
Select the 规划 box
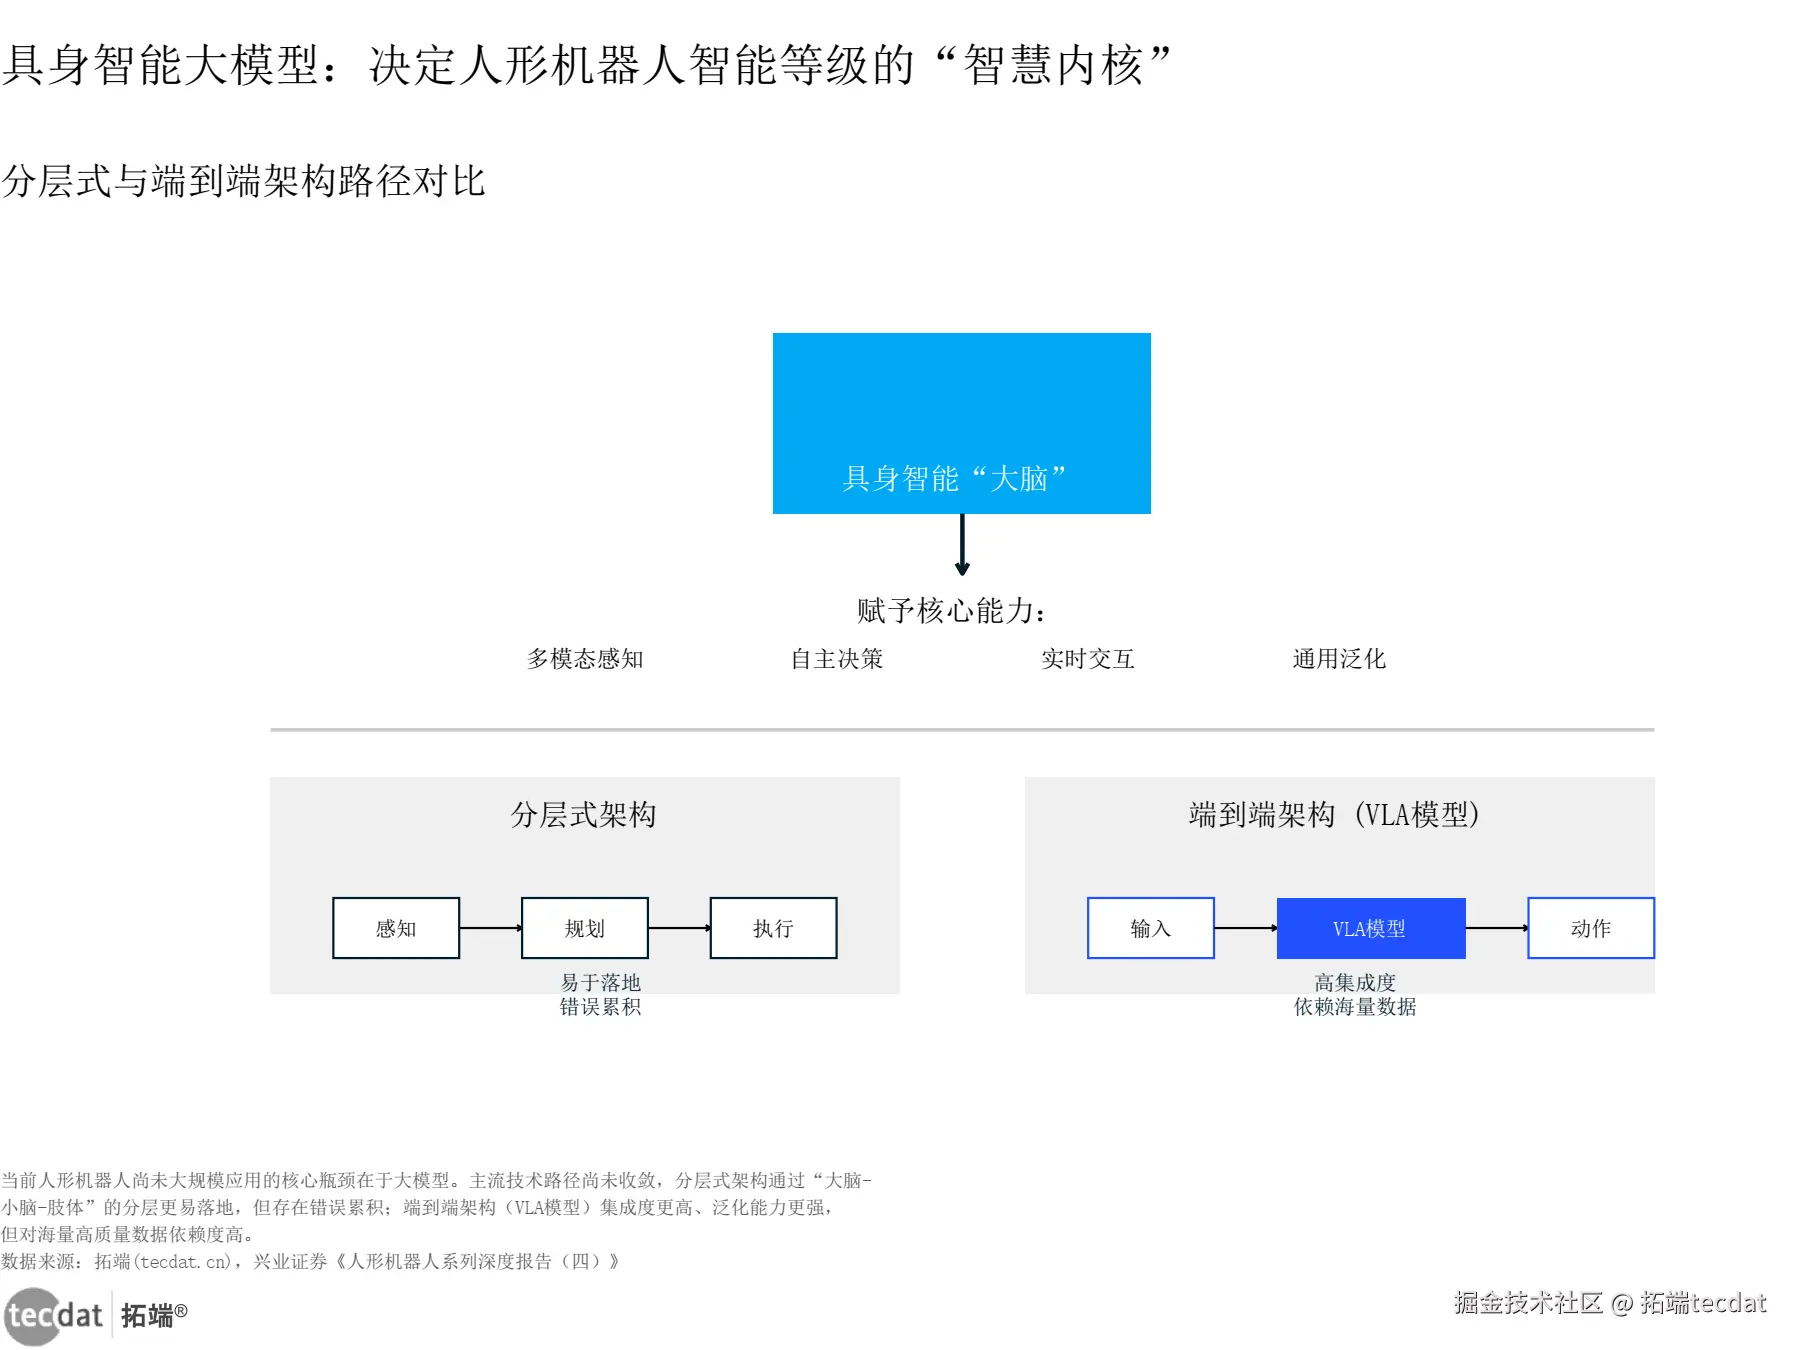(585, 928)
